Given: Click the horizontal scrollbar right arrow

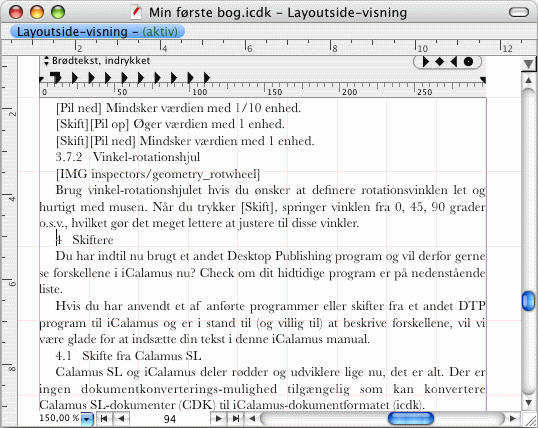Looking at the screenshot, I should pyautogui.click(x=513, y=418).
